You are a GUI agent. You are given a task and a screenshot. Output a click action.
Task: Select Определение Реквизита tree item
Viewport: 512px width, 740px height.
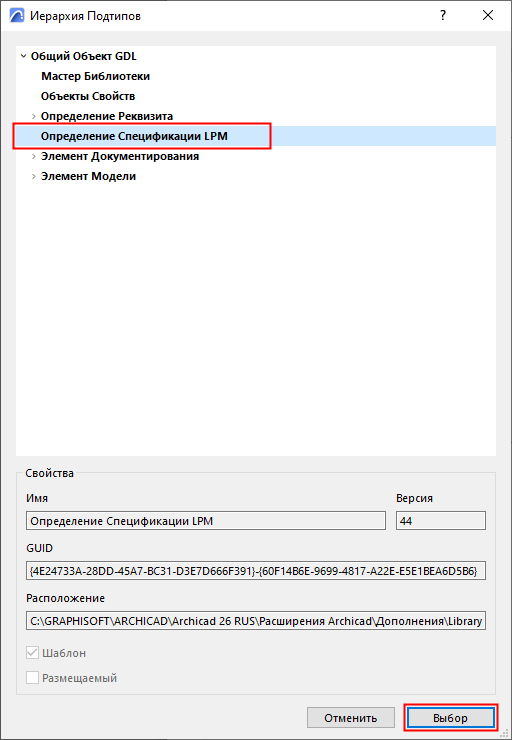pyautogui.click(x=107, y=116)
